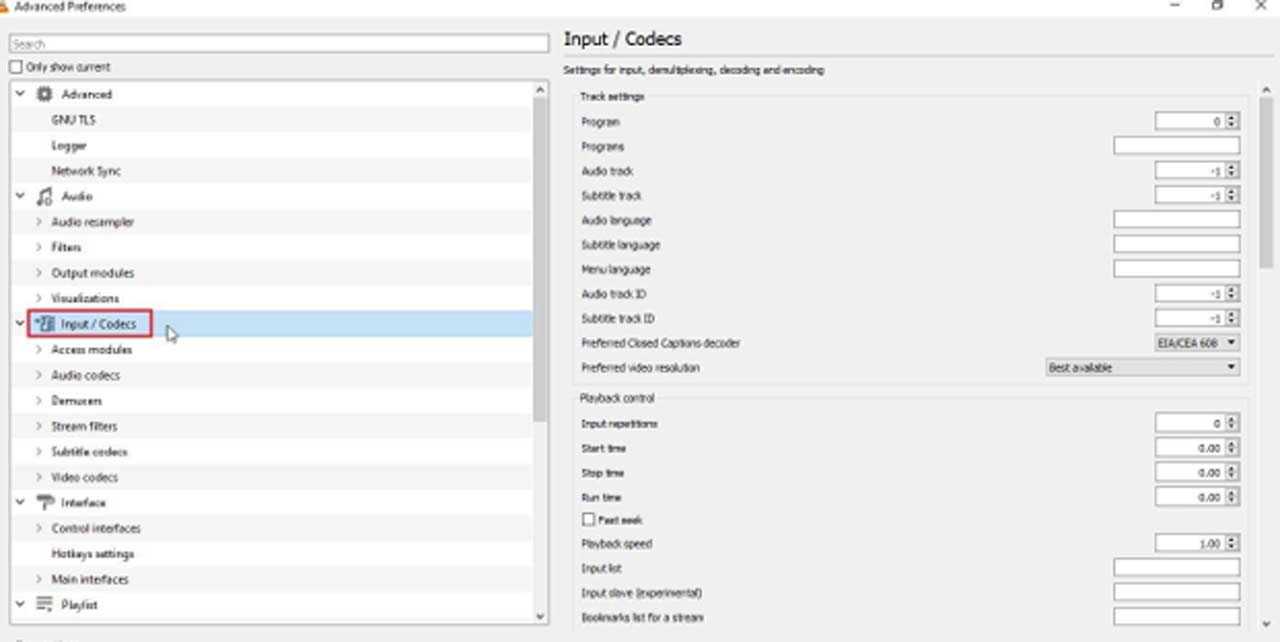This screenshot has width=1280, height=642.
Task: Click the Input / Codecs category icon
Action: click(x=44, y=324)
